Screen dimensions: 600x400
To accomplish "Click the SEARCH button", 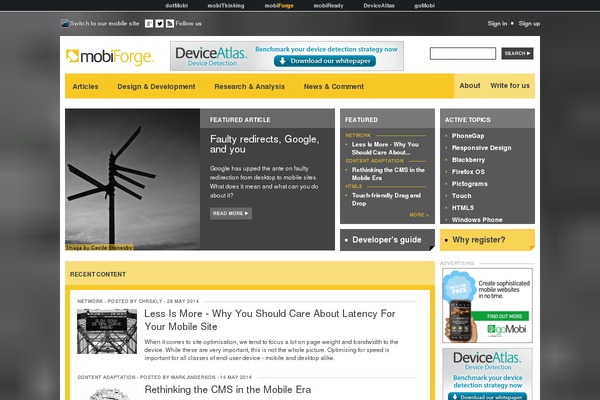I will (x=517, y=54).
